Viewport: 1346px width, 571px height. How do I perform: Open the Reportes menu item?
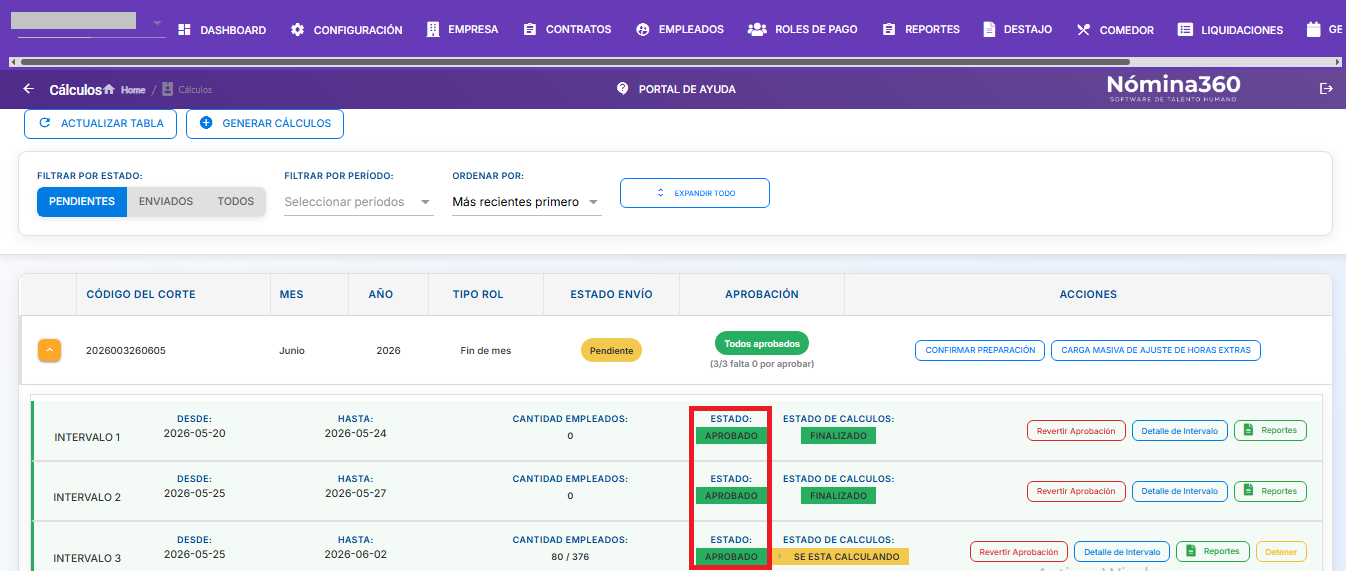pyautogui.click(x=921, y=30)
